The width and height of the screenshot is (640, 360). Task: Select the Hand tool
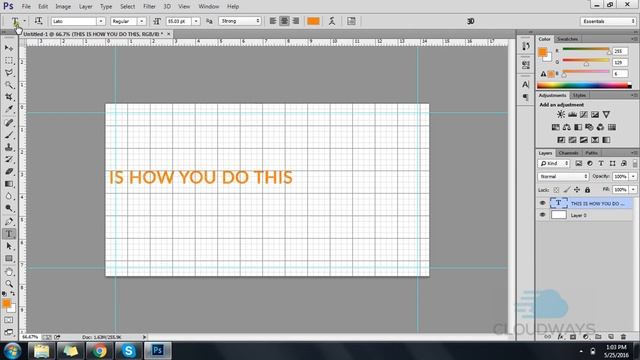(x=9, y=271)
